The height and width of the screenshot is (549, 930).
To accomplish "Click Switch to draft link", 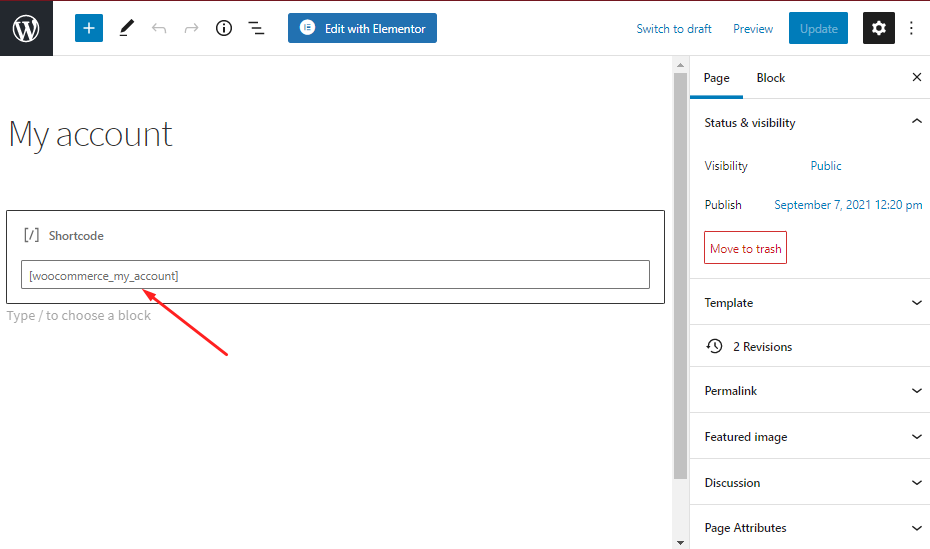I will 674,28.
